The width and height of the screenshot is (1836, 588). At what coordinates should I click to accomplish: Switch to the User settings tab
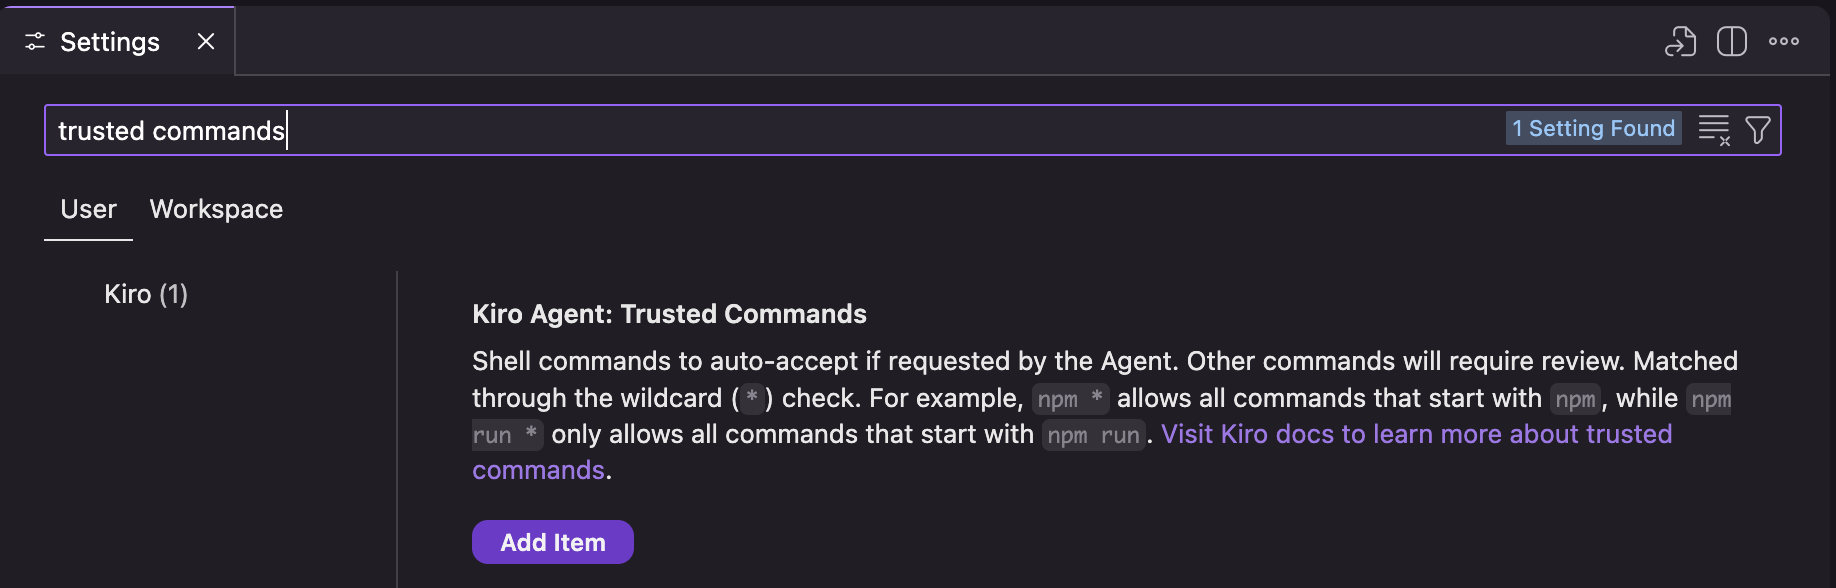(88, 209)
